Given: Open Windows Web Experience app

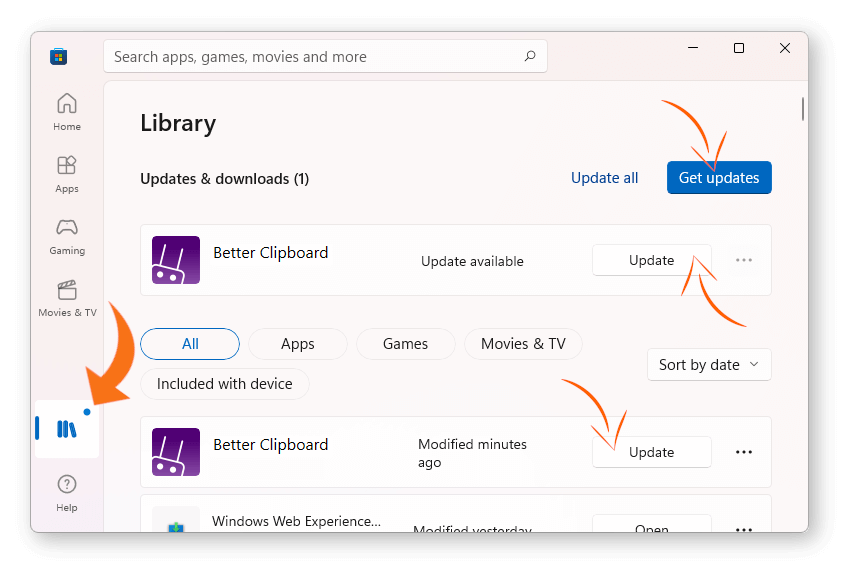Looking at the screenshot, I should pyautogui.click(x=651, y=524).
